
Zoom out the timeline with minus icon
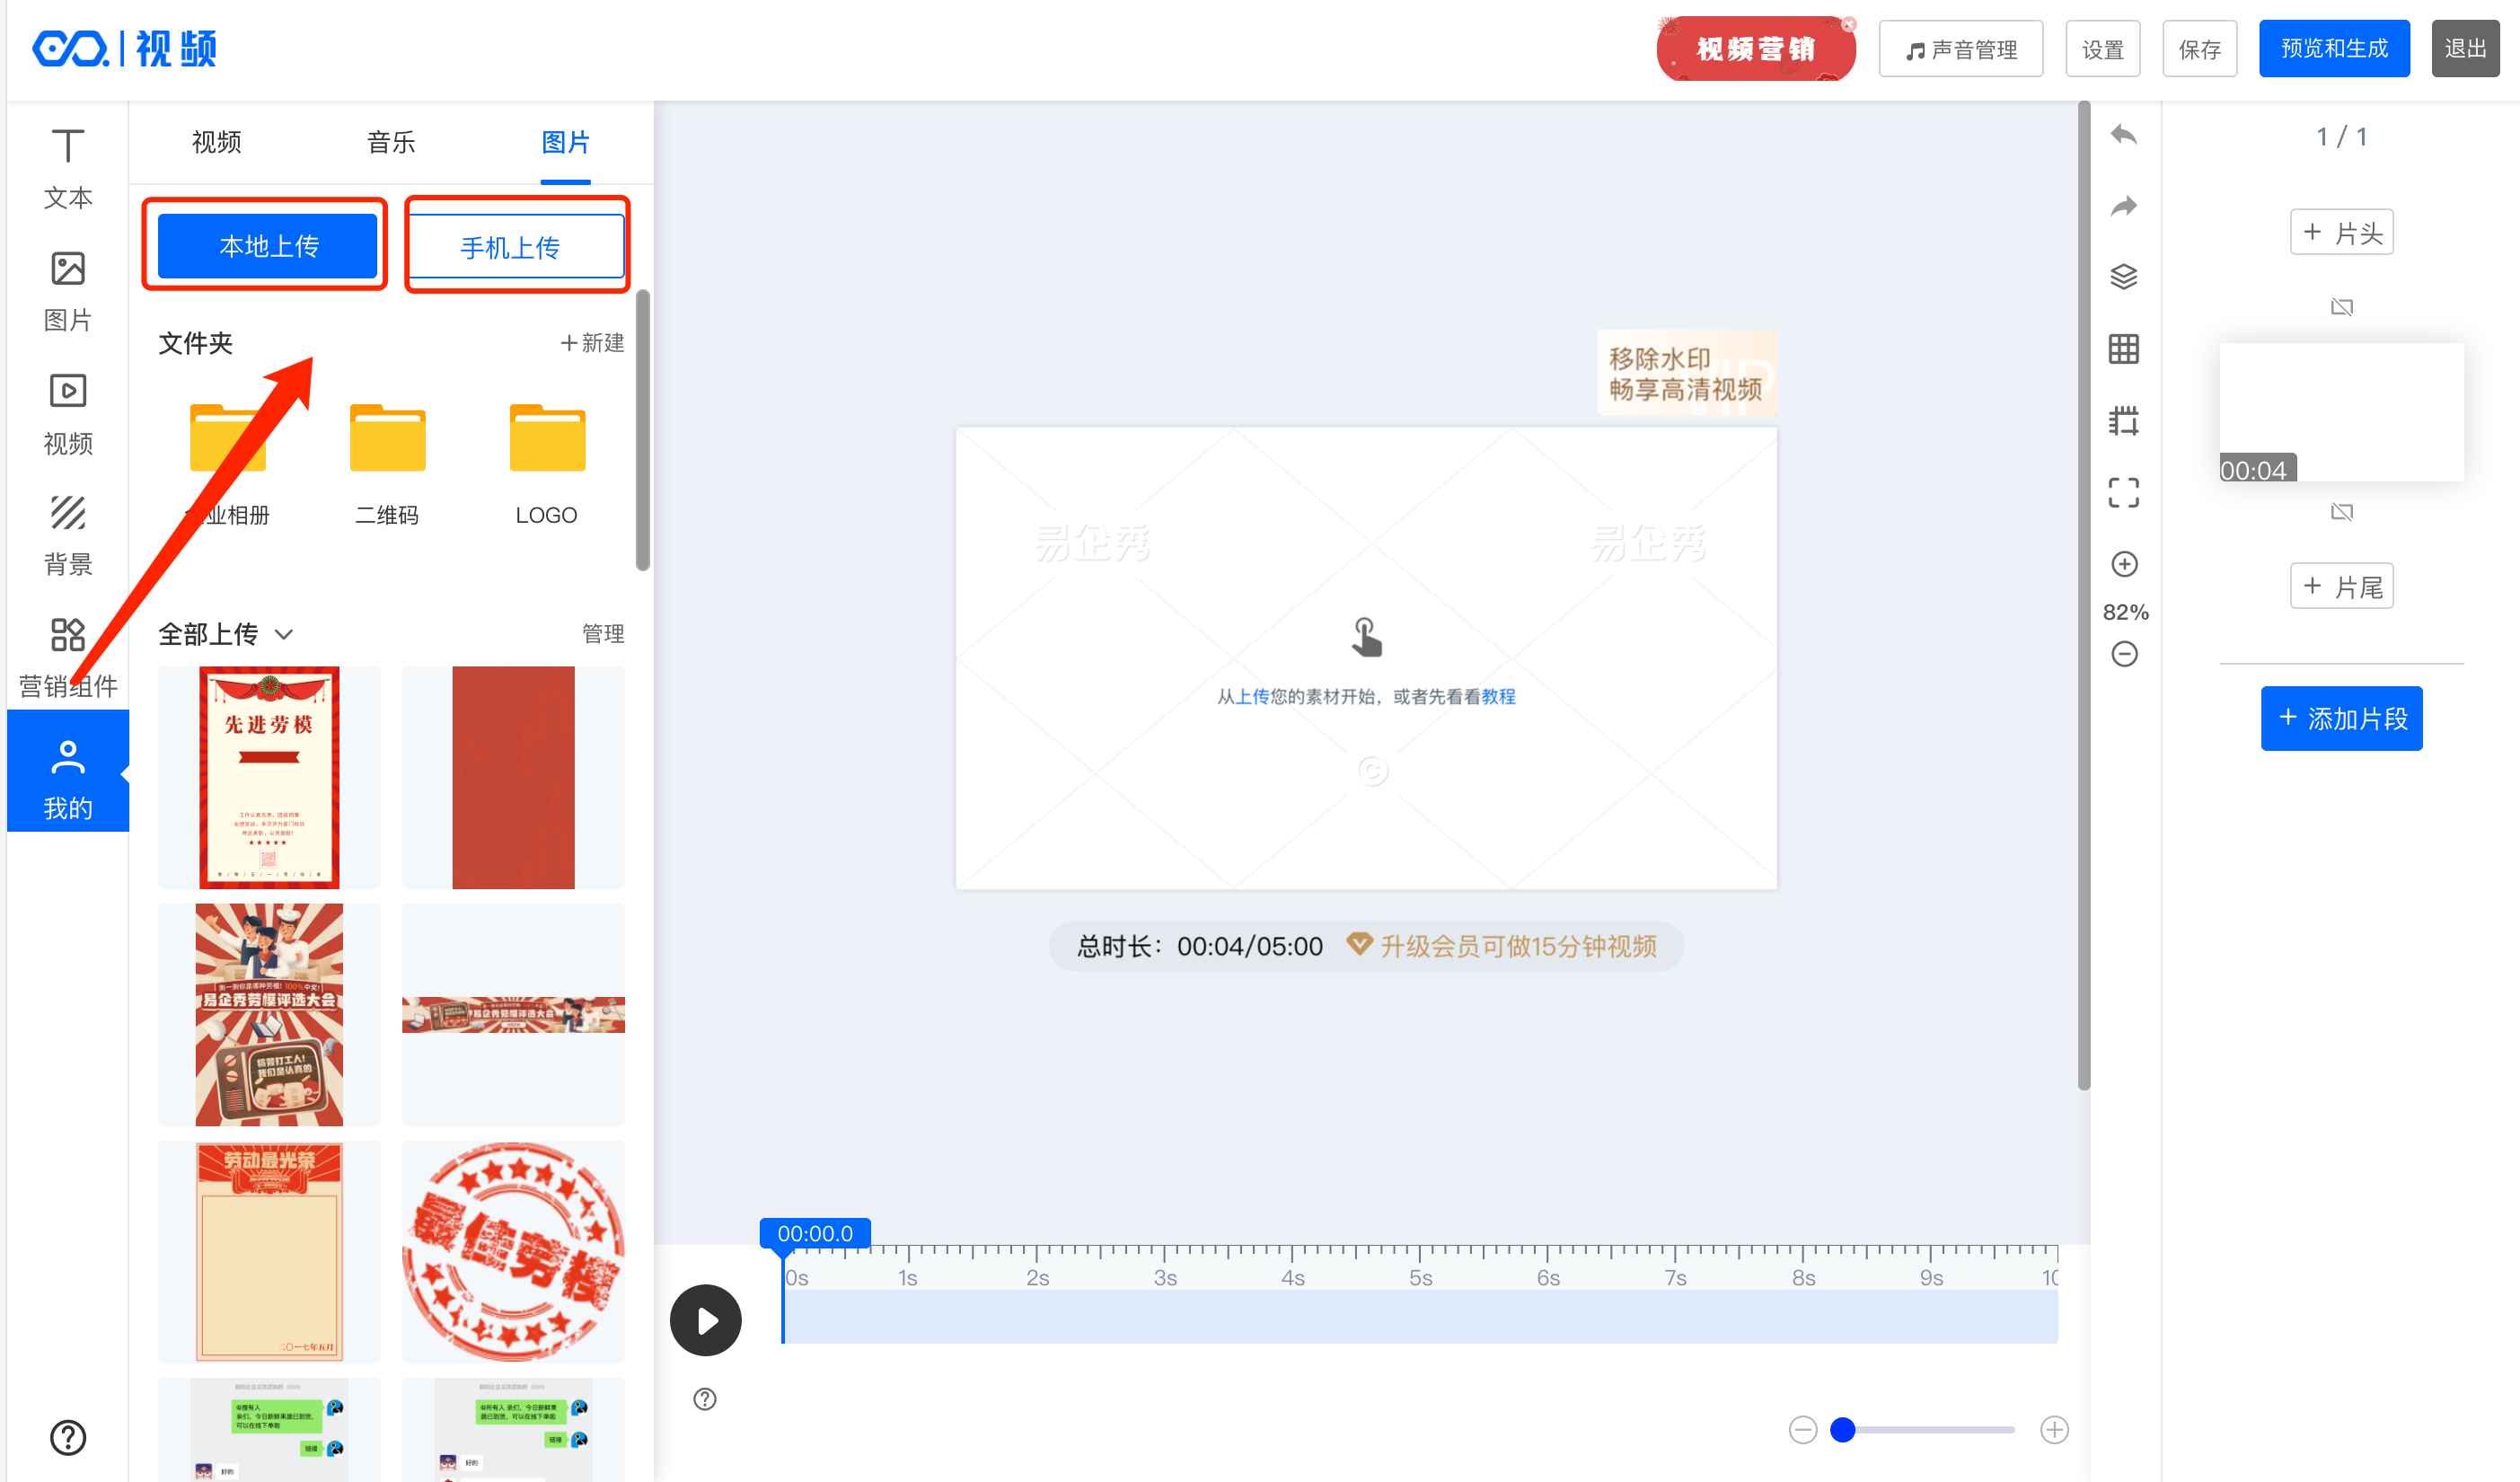[x=1802, y=1430]
